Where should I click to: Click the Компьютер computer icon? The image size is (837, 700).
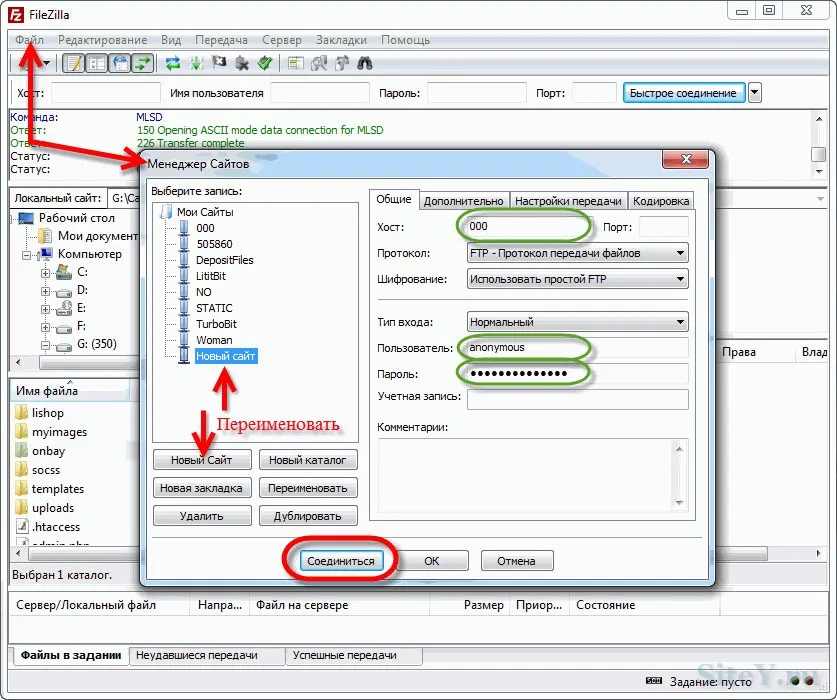tap(45, 254)
